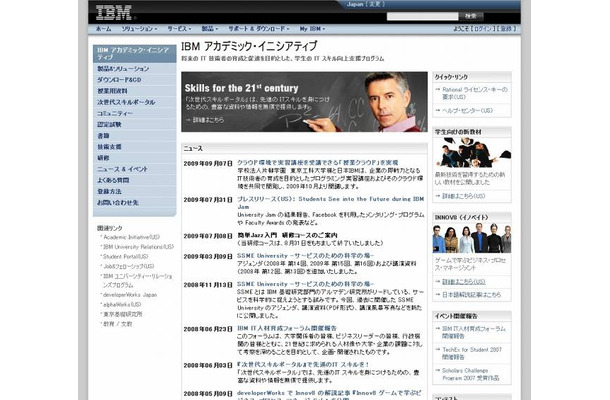610x400 pixels.
Task: Click the 登録 link in the header
Action: (x=506, y=29)
